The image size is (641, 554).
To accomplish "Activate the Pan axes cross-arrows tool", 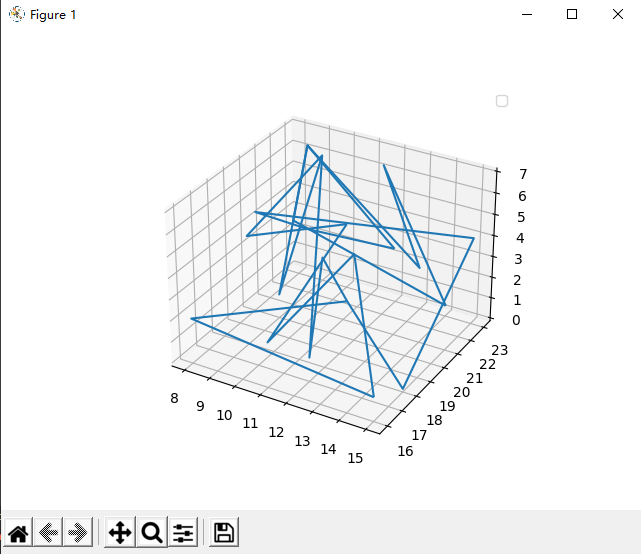I will tap(120, 532).
